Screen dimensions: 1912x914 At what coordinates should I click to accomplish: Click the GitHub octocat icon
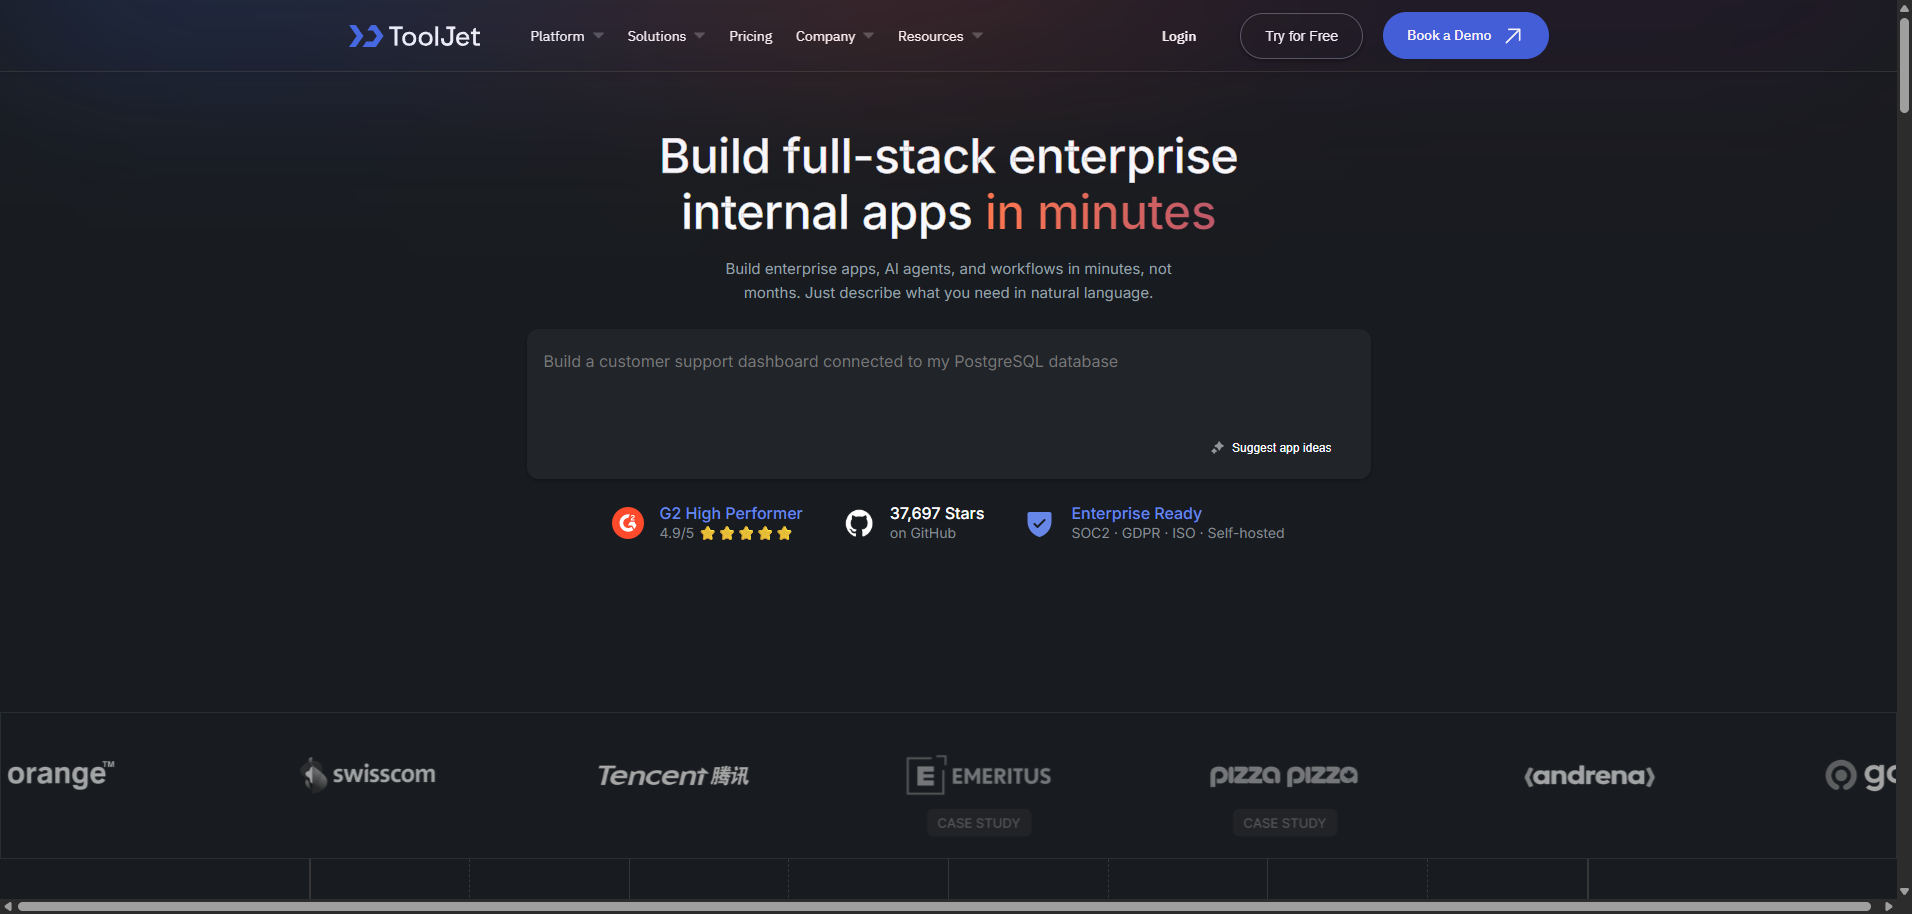859,523
